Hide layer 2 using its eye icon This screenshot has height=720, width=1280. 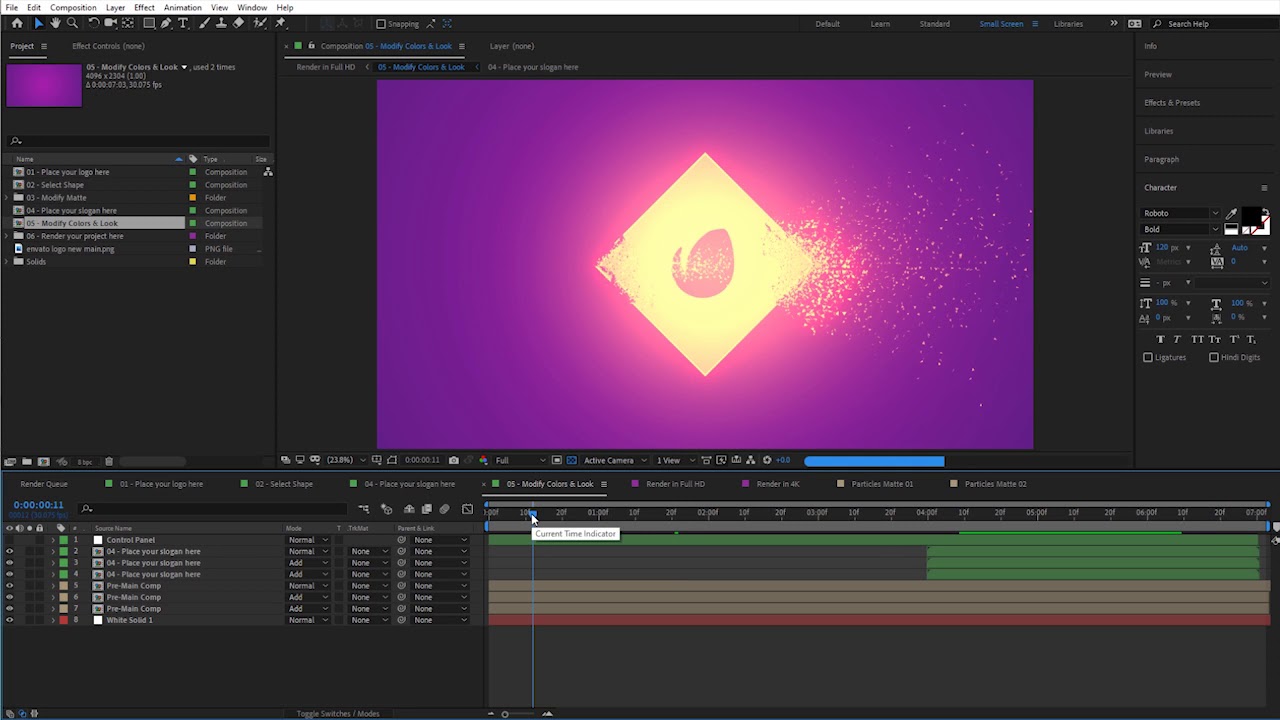(10, 551)
